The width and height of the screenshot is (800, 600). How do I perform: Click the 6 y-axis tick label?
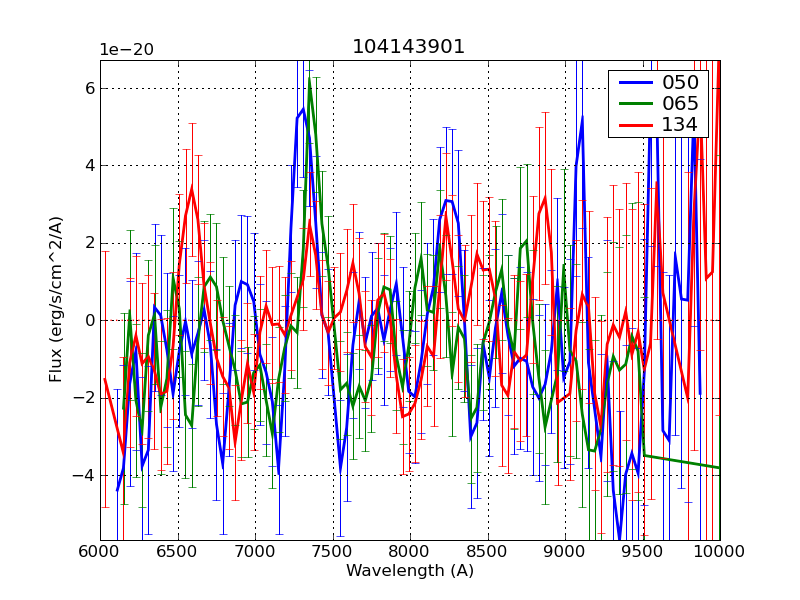(x=88, y=88)
